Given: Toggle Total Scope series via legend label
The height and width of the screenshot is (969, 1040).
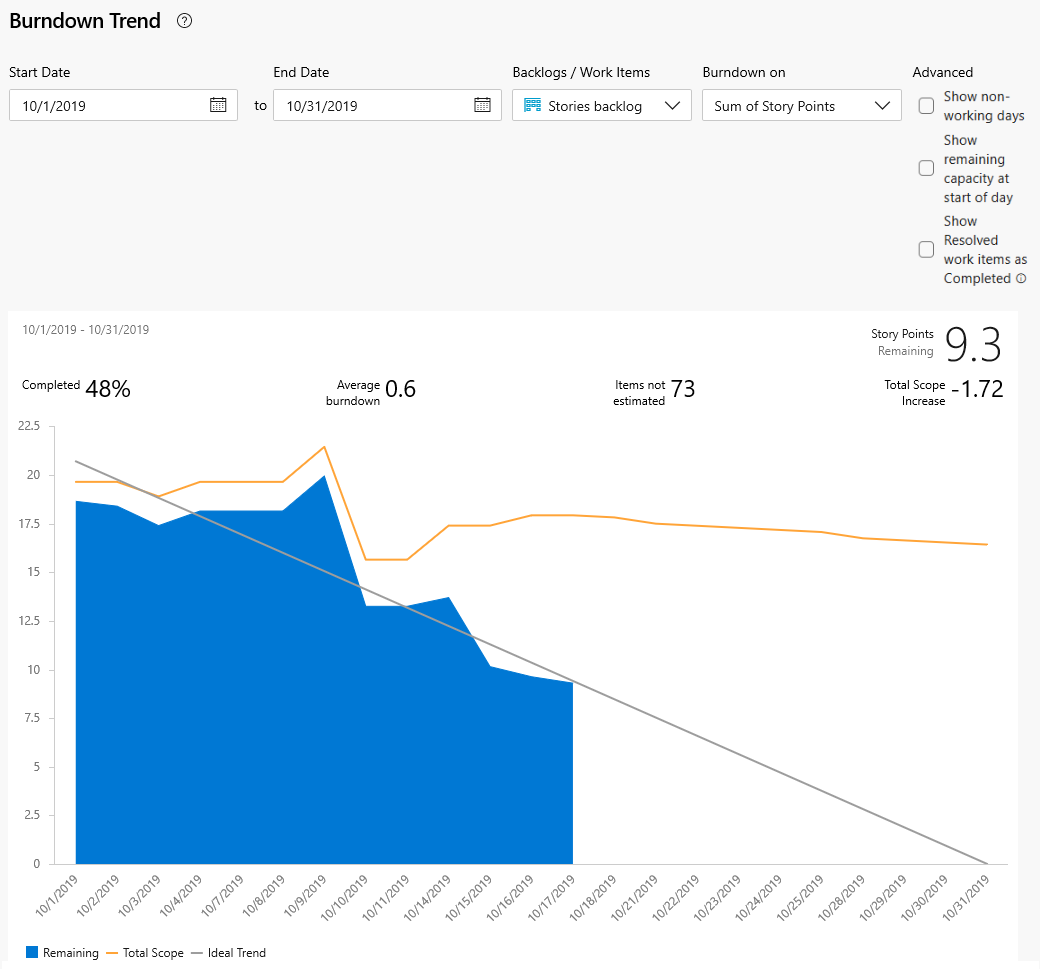Looking at the screenshot, I should [x=153, y=952].
